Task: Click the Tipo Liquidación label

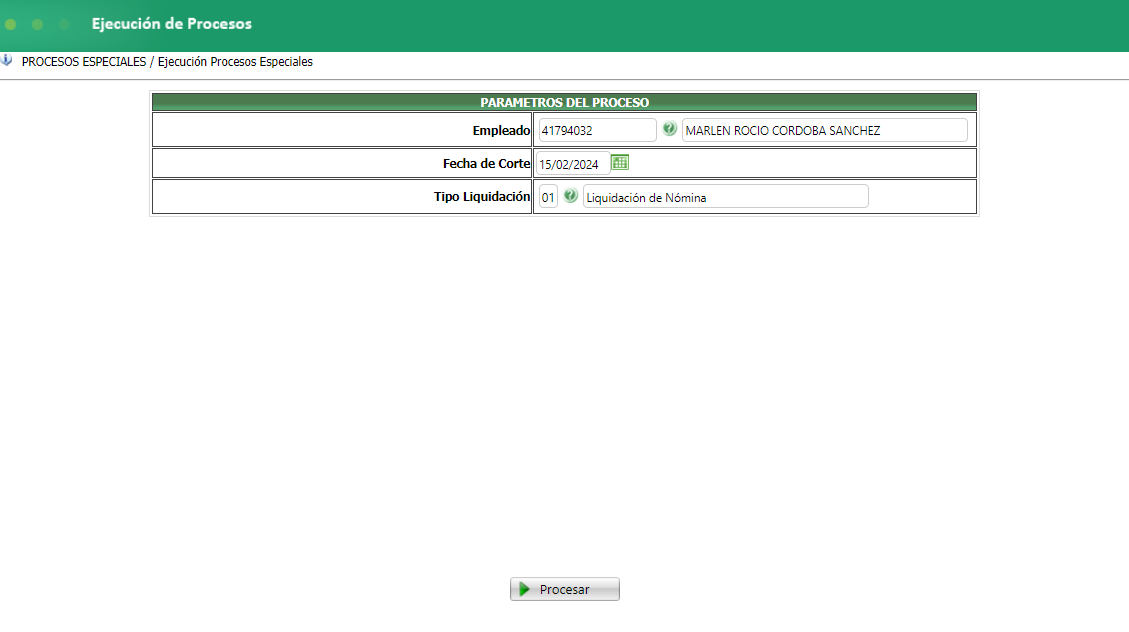Action: tap(482, 197)
